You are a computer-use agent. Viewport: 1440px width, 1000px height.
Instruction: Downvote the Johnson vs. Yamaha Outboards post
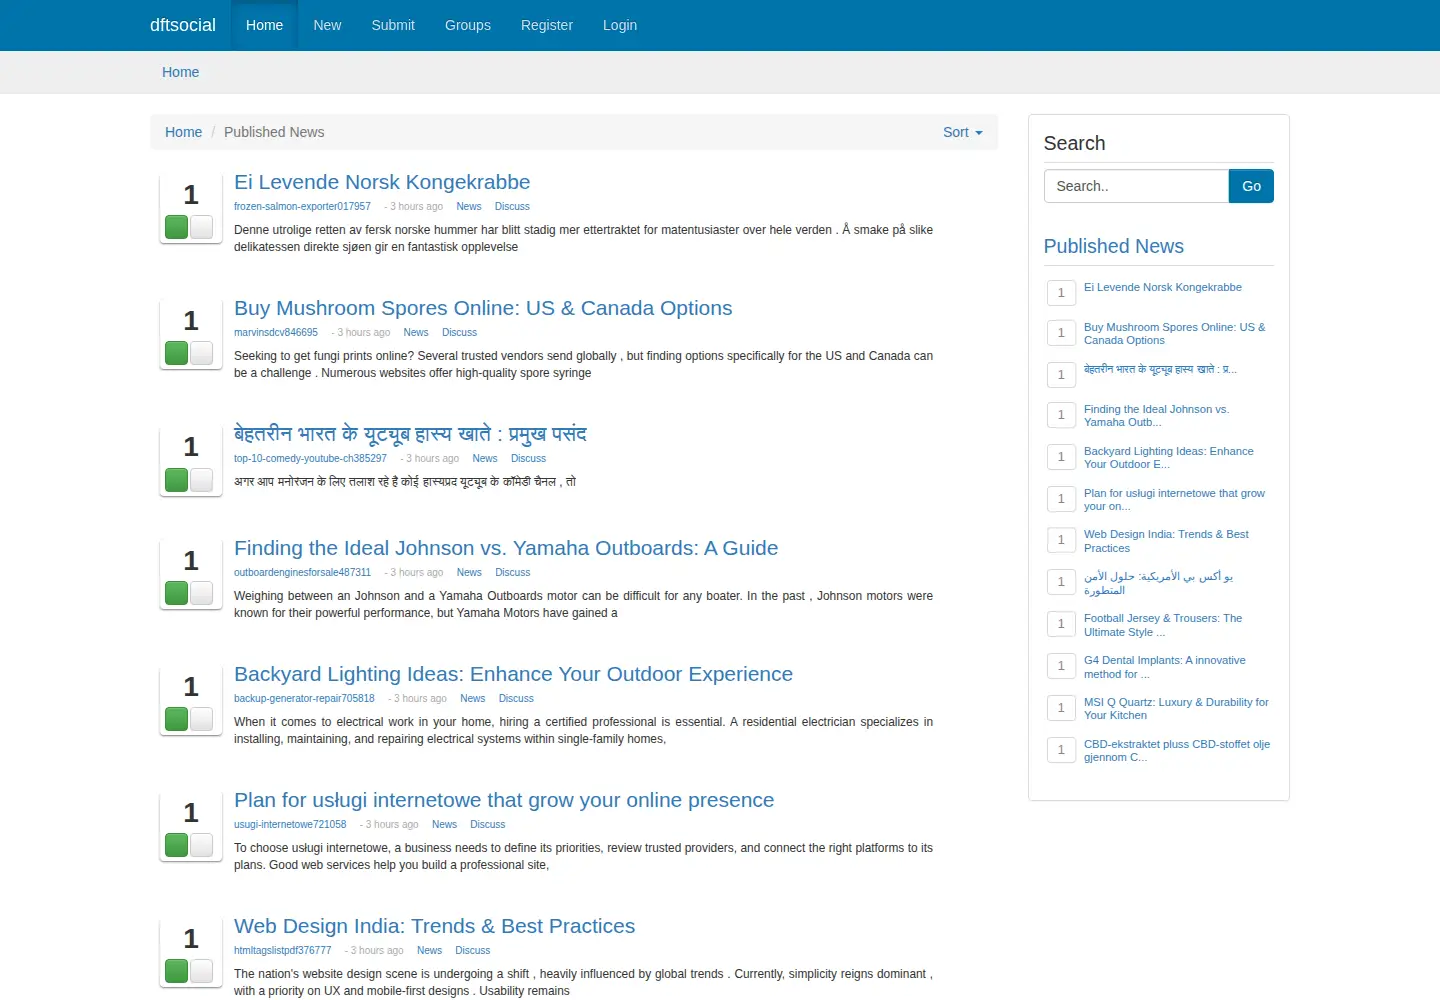tap(201, 593)
